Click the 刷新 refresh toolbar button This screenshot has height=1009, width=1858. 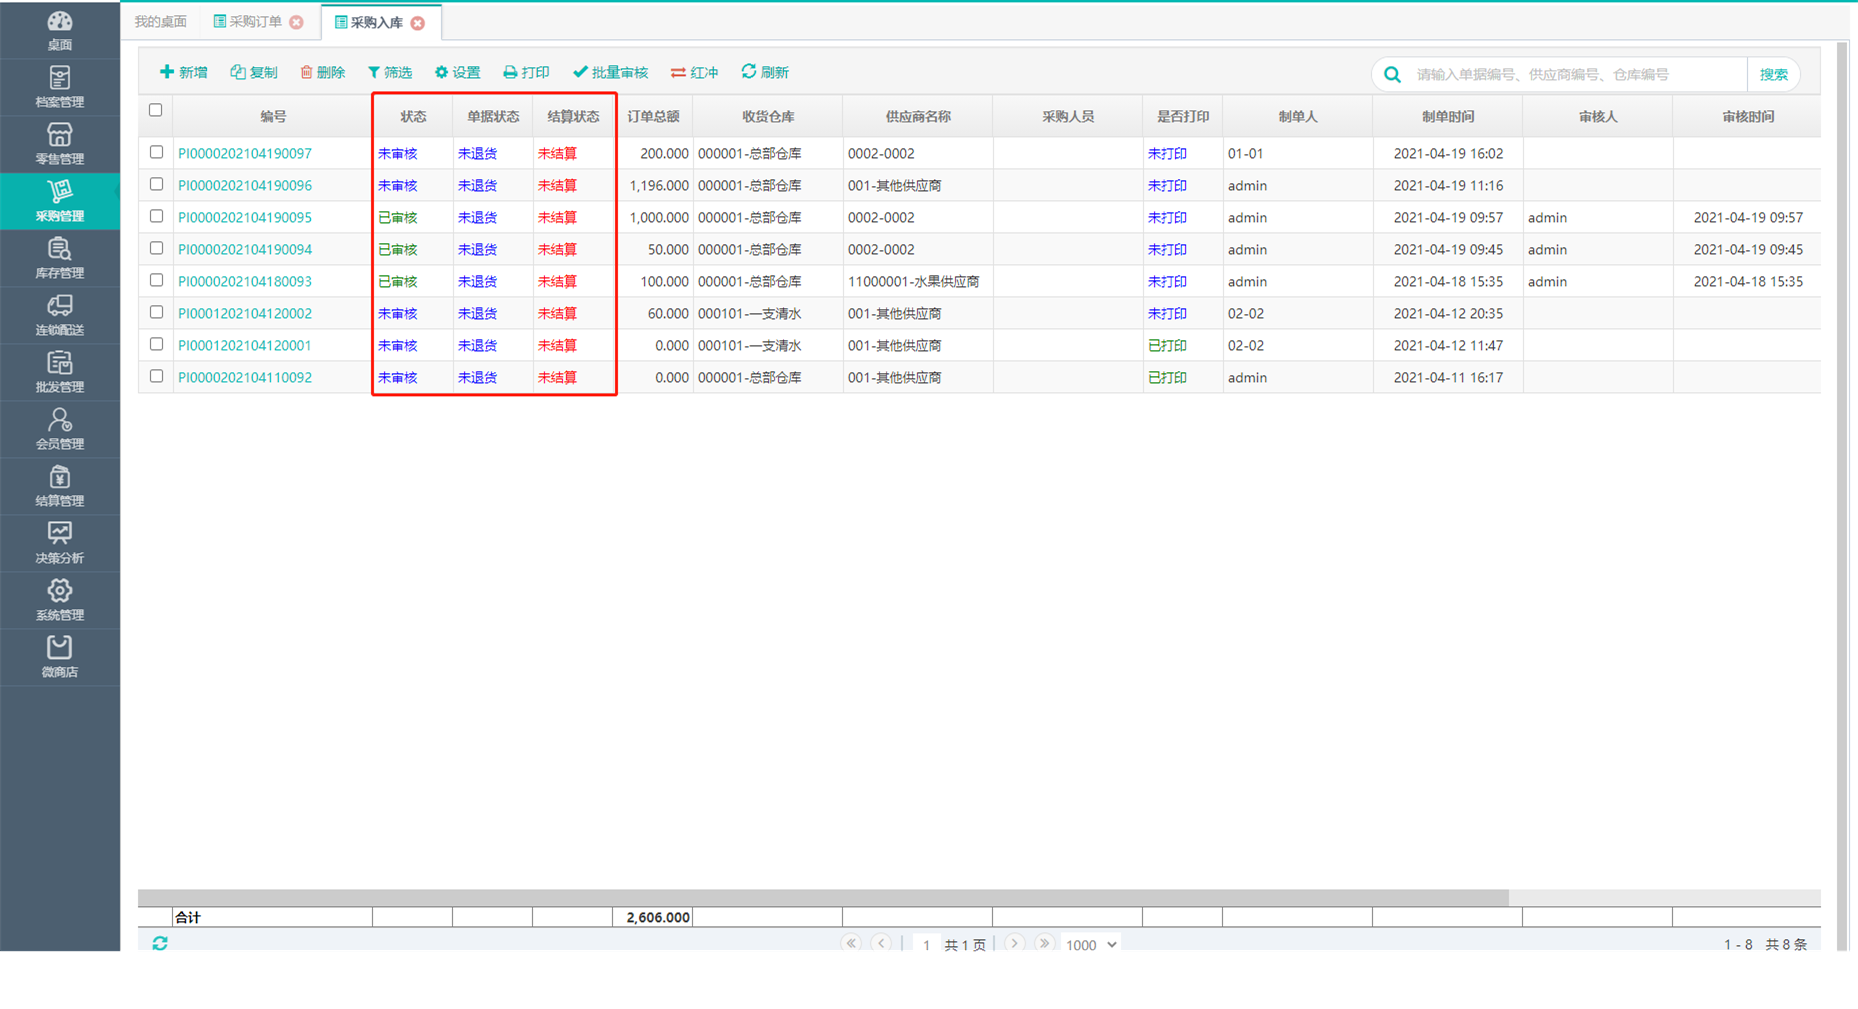(765, 72)
